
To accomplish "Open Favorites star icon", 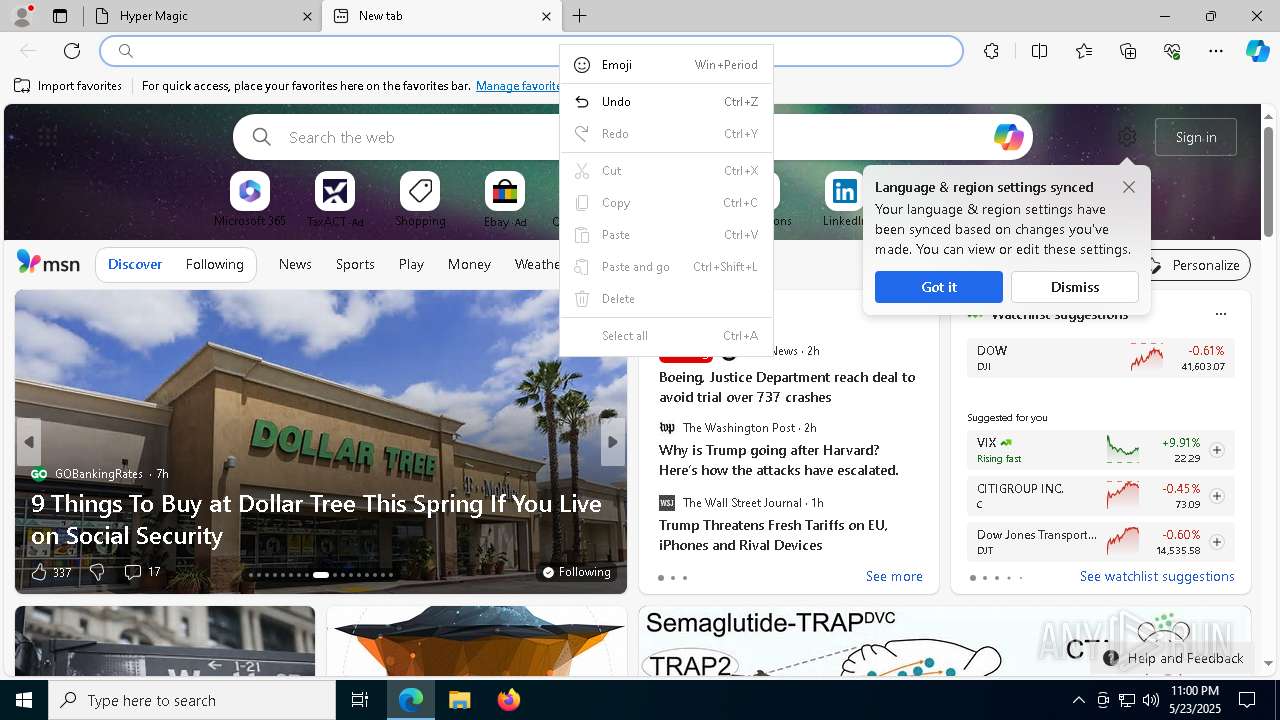I will pyautogui.click(x=1084, y=51).
